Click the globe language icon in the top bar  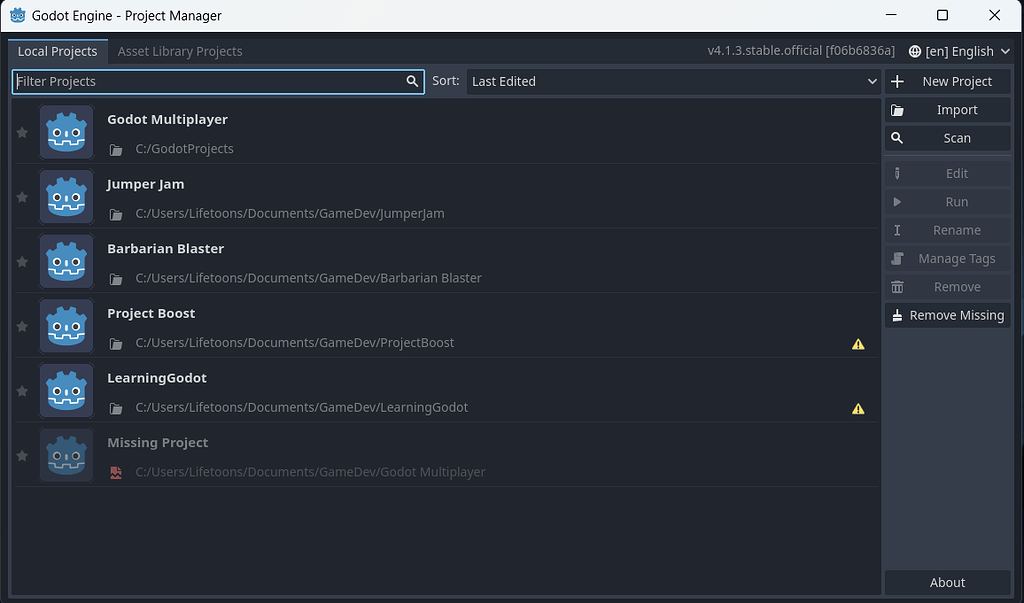tap(913, 51)
